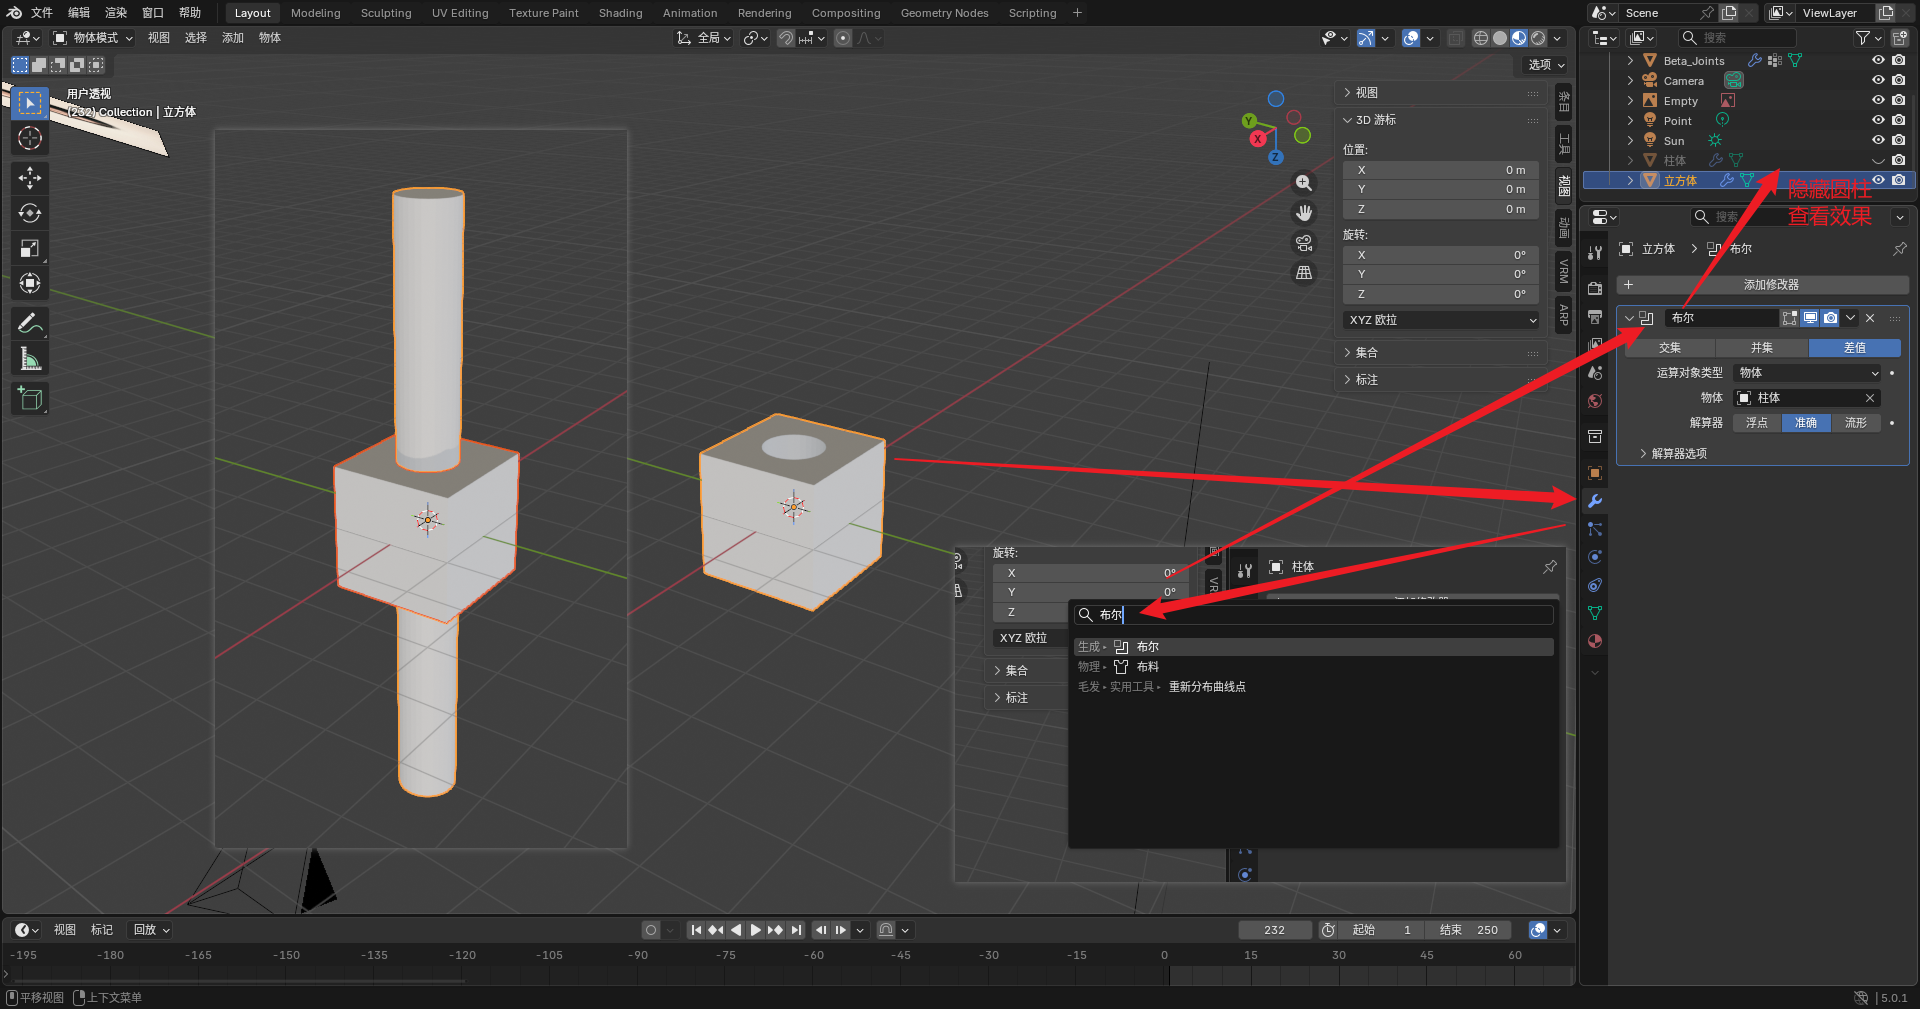Viewport: 1920px width, 1009px height.
Task: Collapse the 布尔 modifier panel
Action: 1629,318
